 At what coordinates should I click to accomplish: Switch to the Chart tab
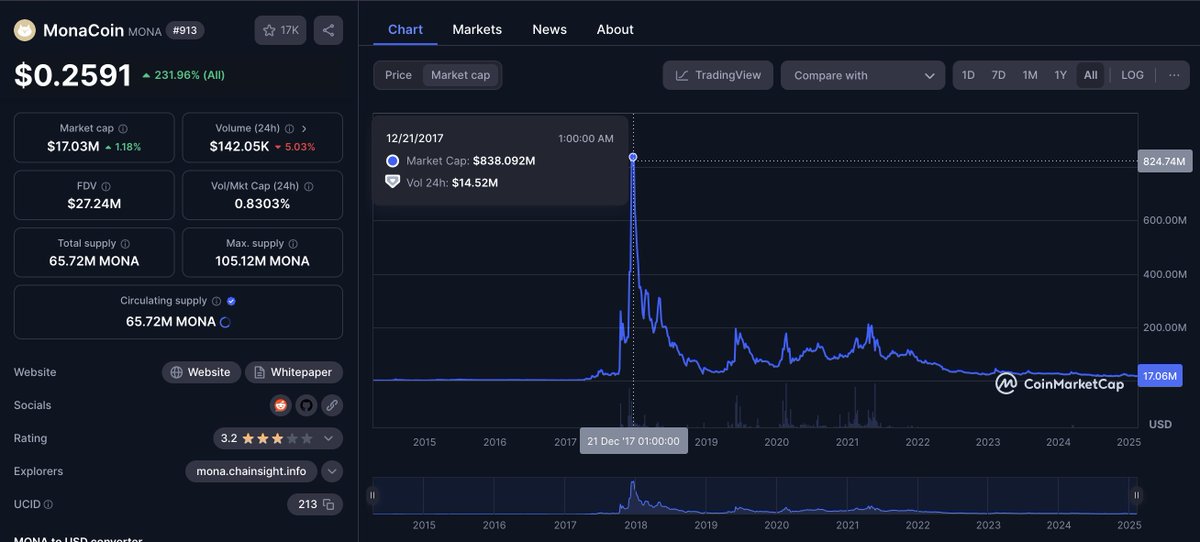point(405,30)
